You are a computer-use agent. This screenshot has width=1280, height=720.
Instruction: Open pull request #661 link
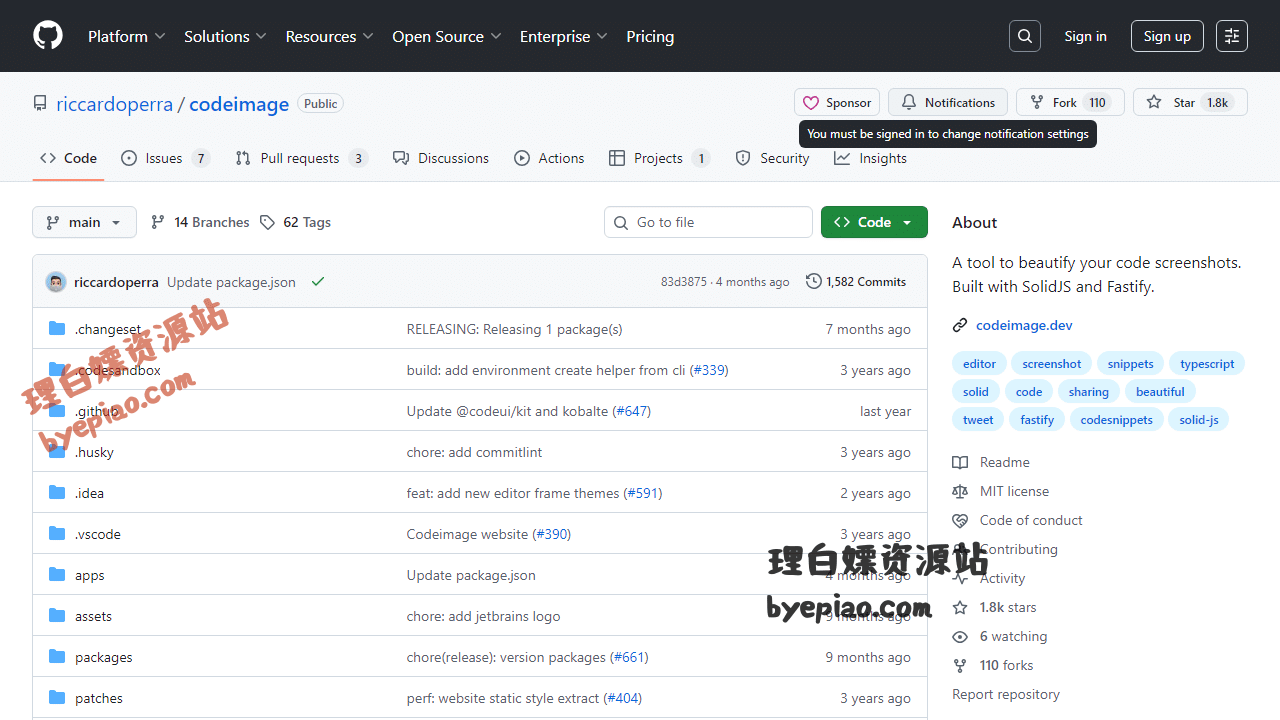pyautogui.click(x=629, y=657)
